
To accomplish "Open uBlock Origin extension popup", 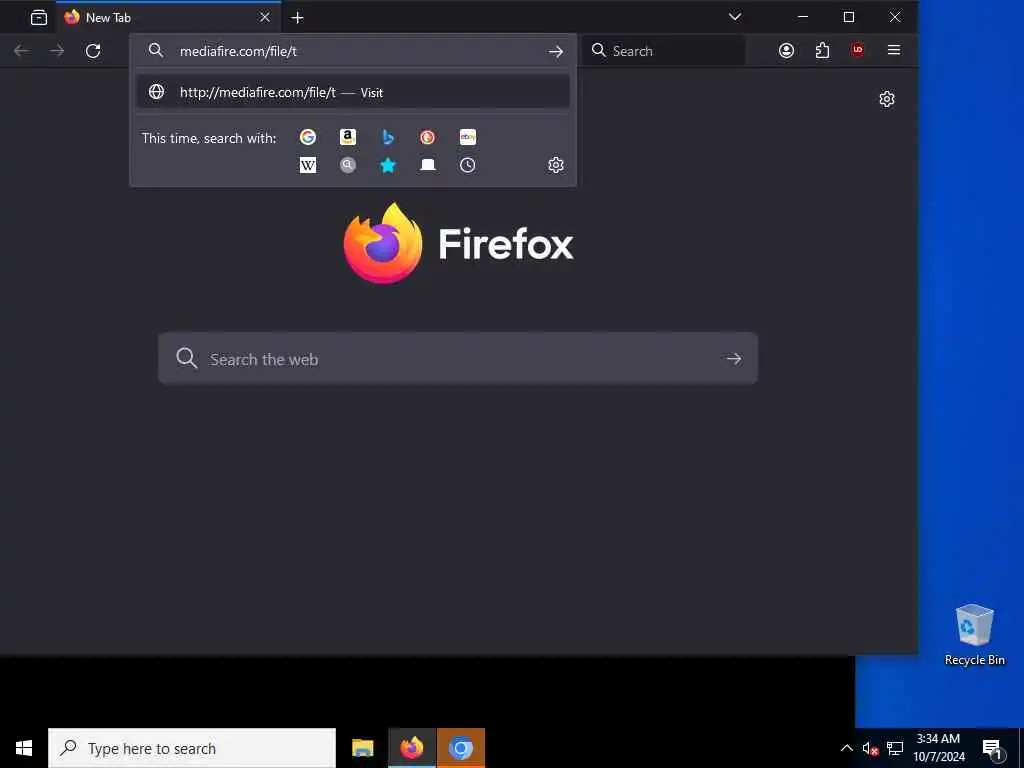I will click(x=857, y=50).
